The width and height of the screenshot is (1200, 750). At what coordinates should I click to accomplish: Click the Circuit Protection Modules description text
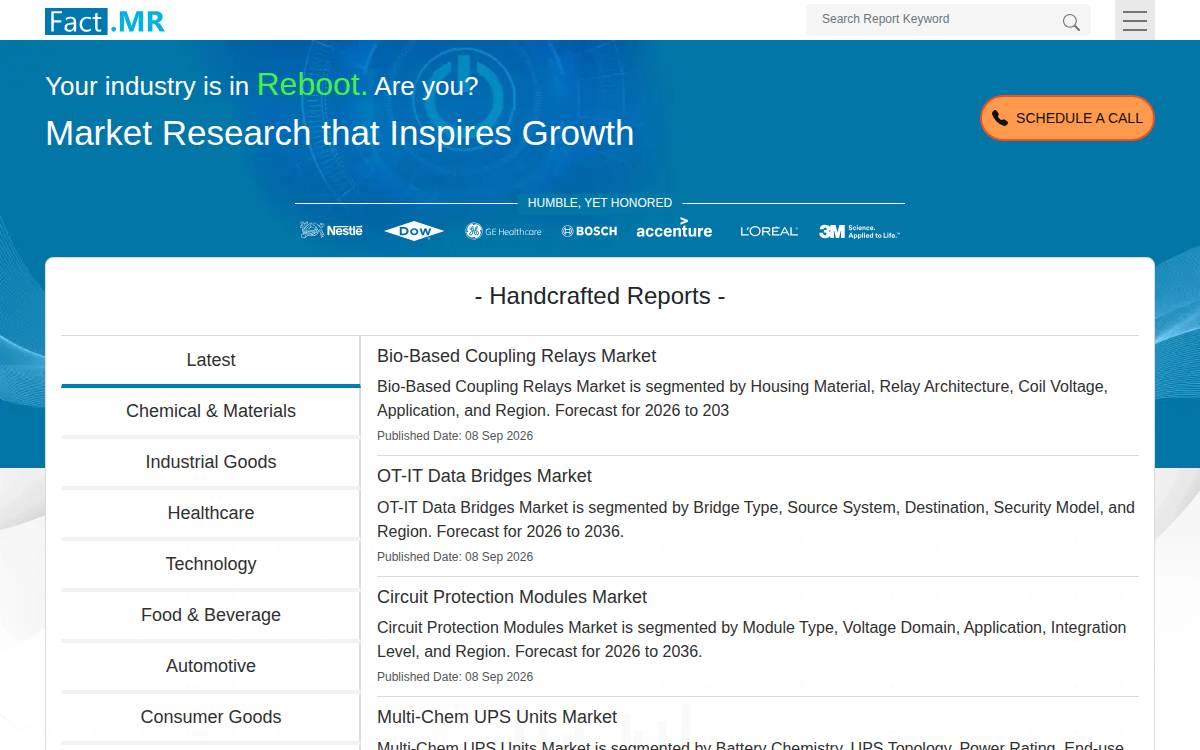751,639
